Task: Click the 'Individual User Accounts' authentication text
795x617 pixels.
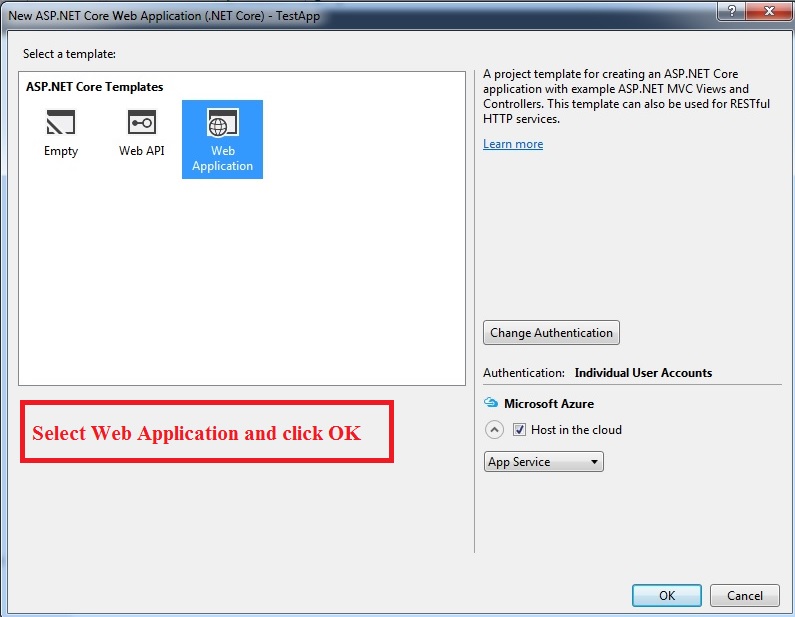Action: point(643,373)
